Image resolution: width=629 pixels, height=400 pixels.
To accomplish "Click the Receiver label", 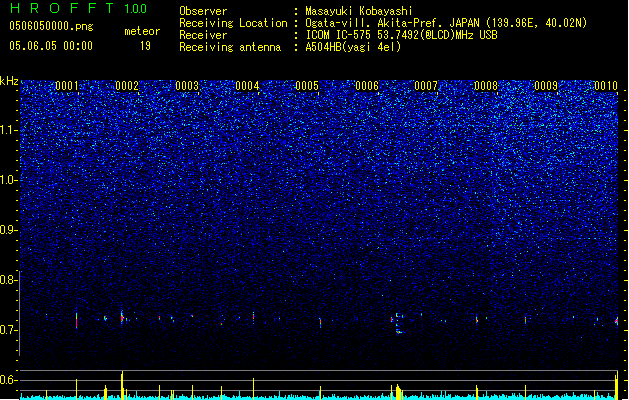I will 203,35.
